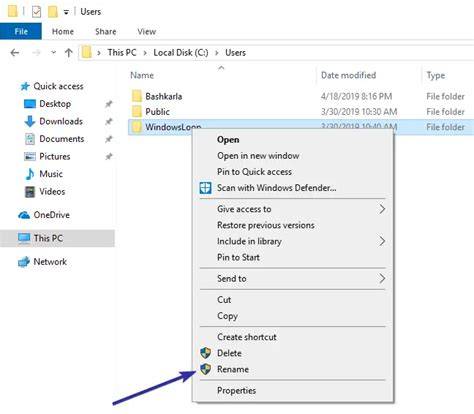Screen dimensions: 474x414
Task: Unpin Downloads using its pin icon
Action: click(x=108, y=121)
